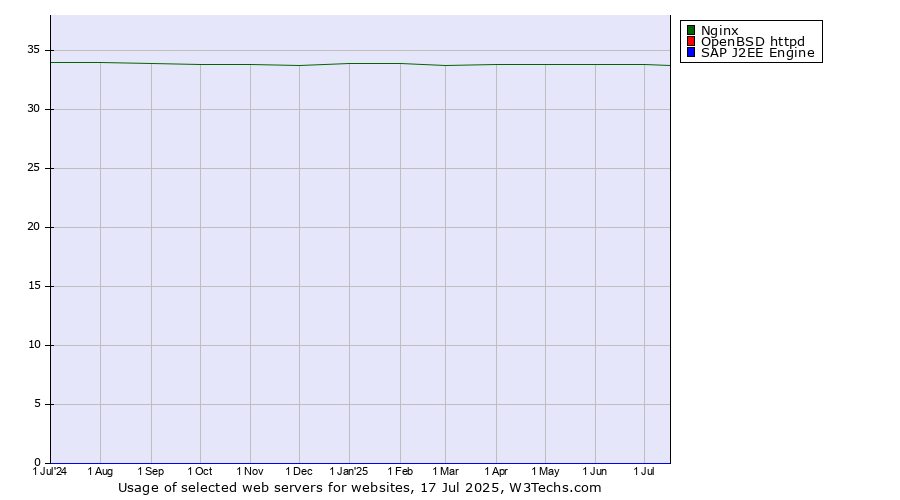Click the 0 y-axis value
This screenshot has width=900, height=500.
(37, 462)
